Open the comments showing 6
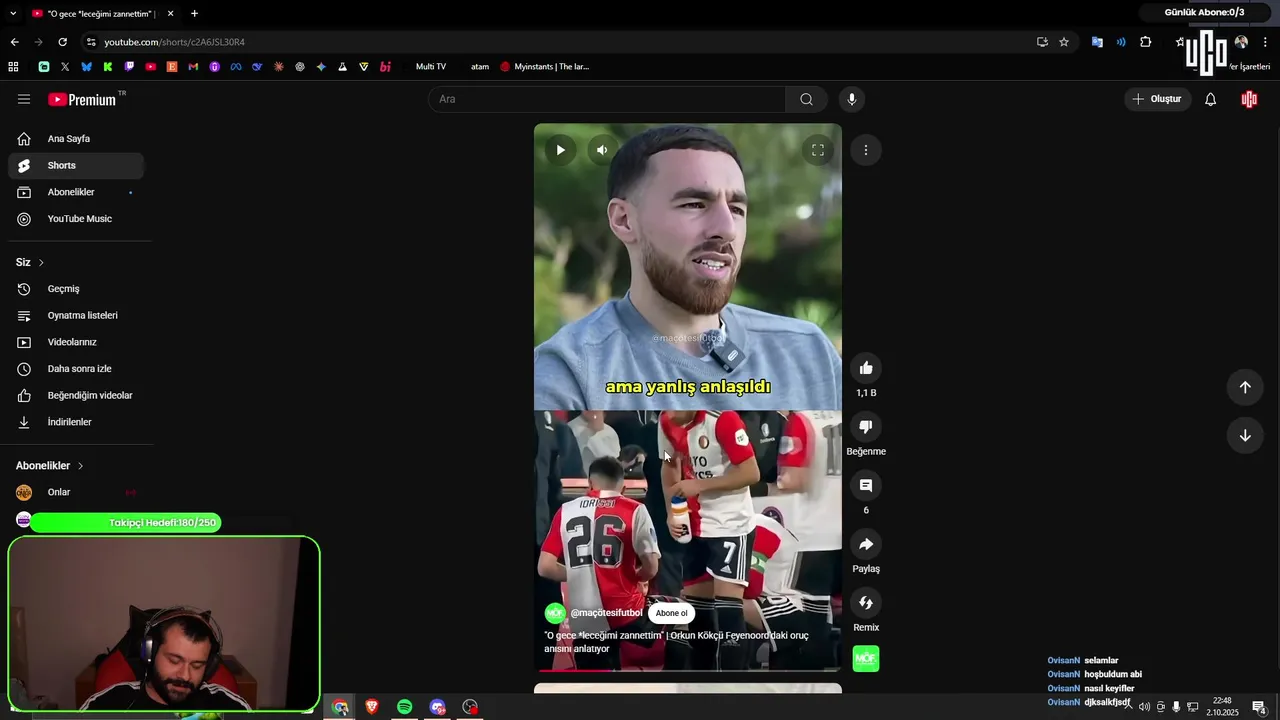Screen dimensions: 1280x720 tap(866, 486)
